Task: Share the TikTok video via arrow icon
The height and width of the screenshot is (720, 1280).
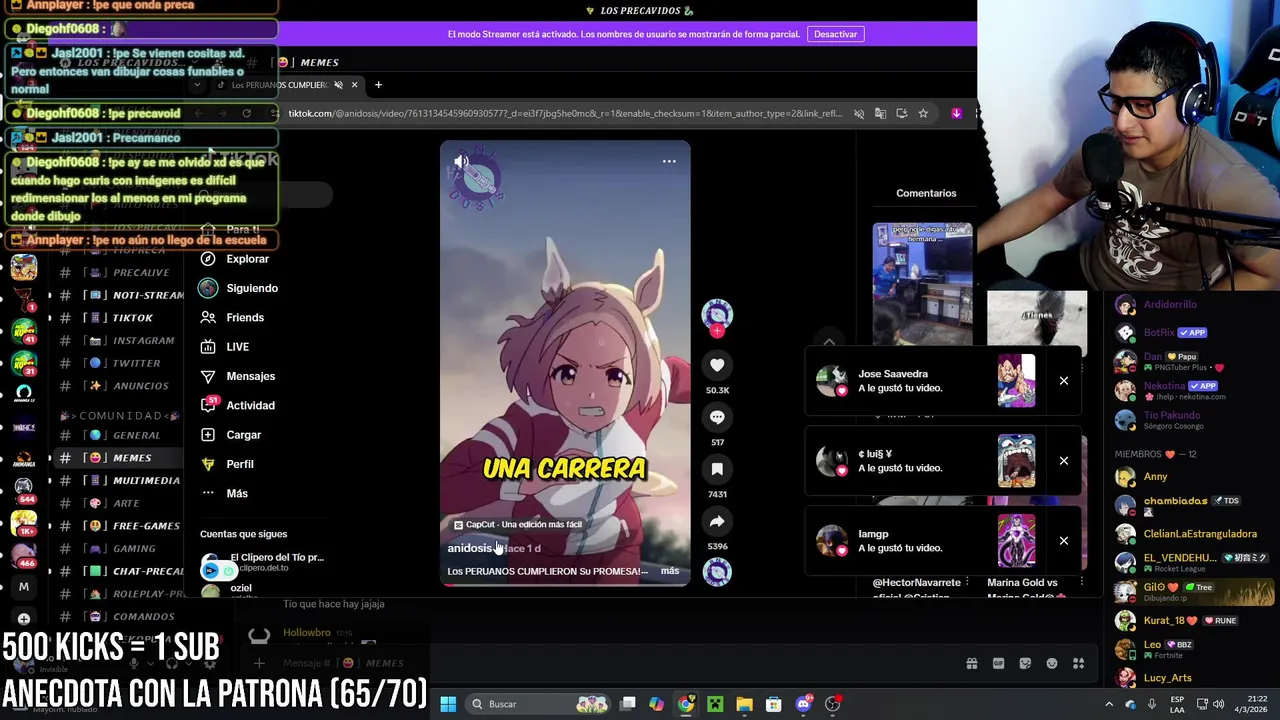Action: coord(717,521)
